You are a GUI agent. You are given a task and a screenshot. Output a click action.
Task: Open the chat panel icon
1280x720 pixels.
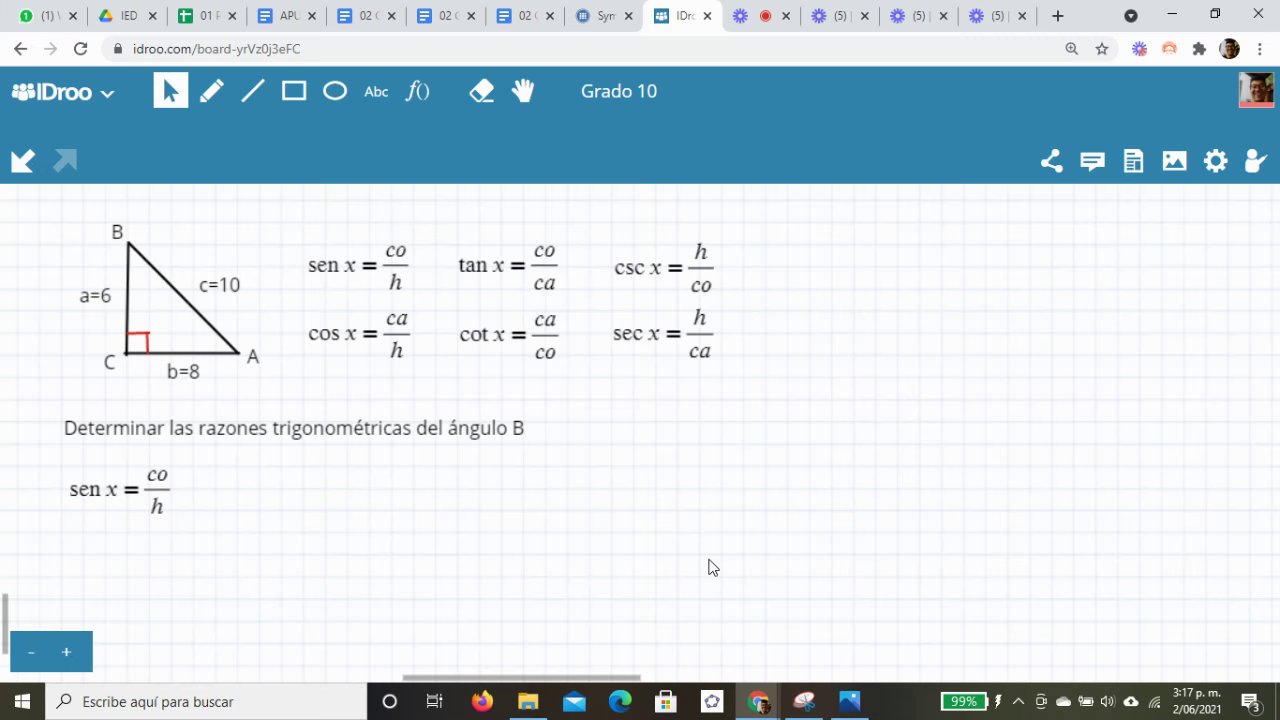(x=1092, y=161)
